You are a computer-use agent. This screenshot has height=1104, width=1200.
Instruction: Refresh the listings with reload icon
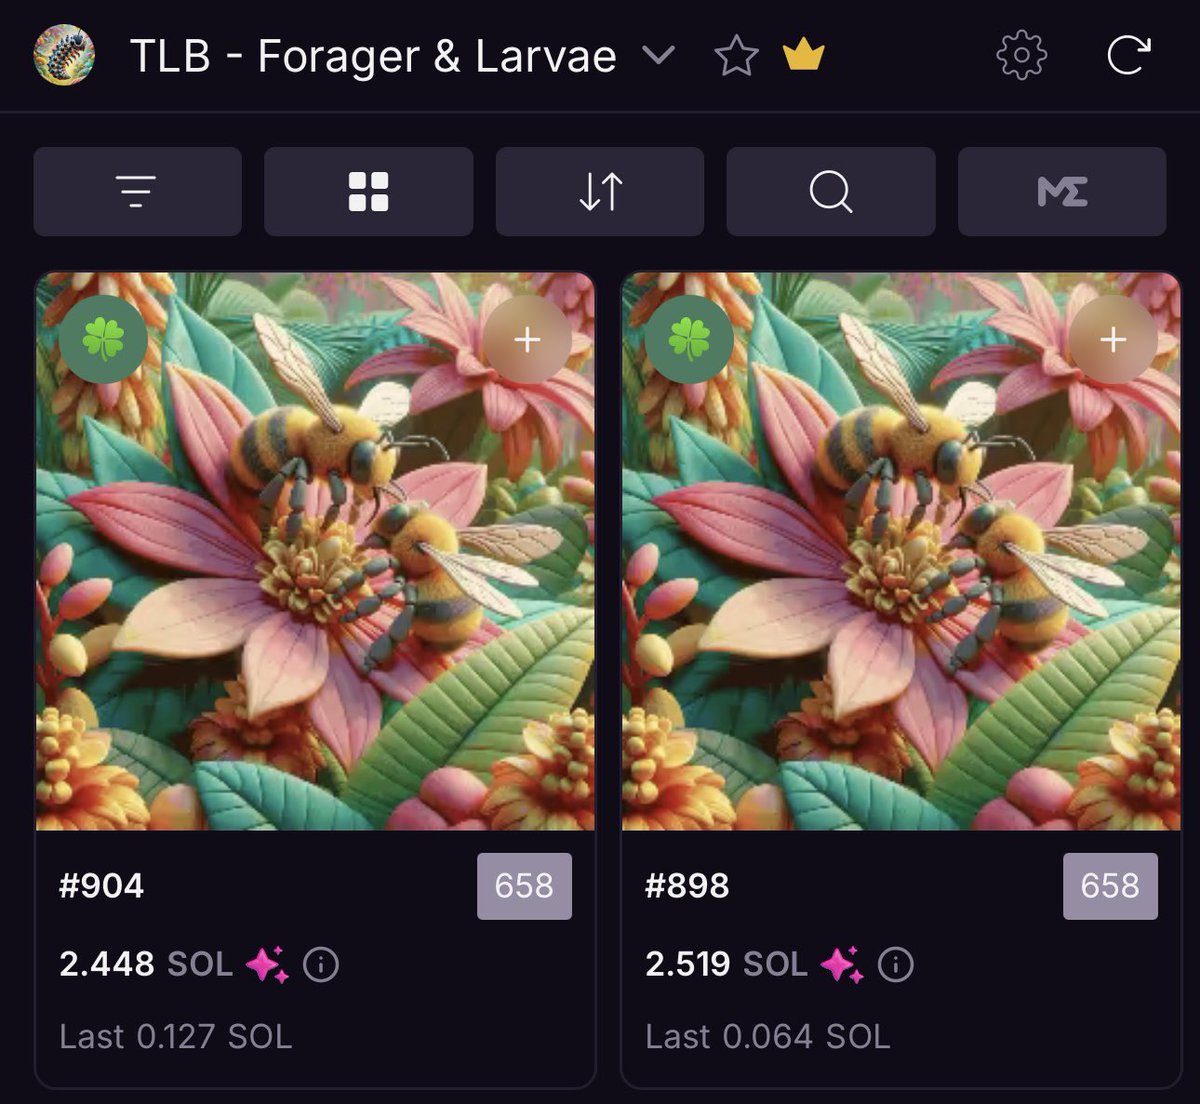[1128, 55]
